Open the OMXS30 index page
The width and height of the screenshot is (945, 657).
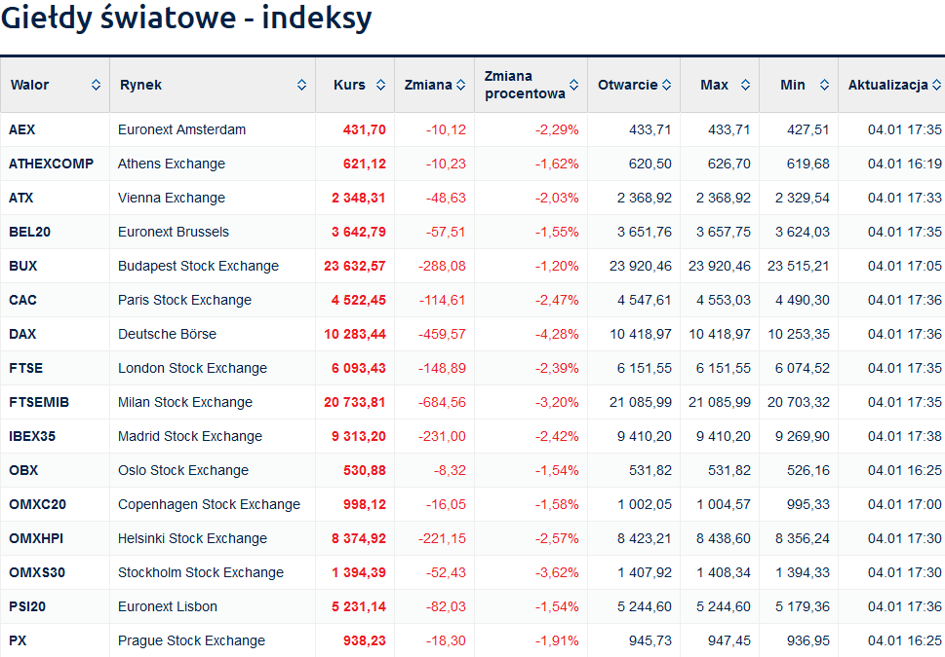[34, 572]
